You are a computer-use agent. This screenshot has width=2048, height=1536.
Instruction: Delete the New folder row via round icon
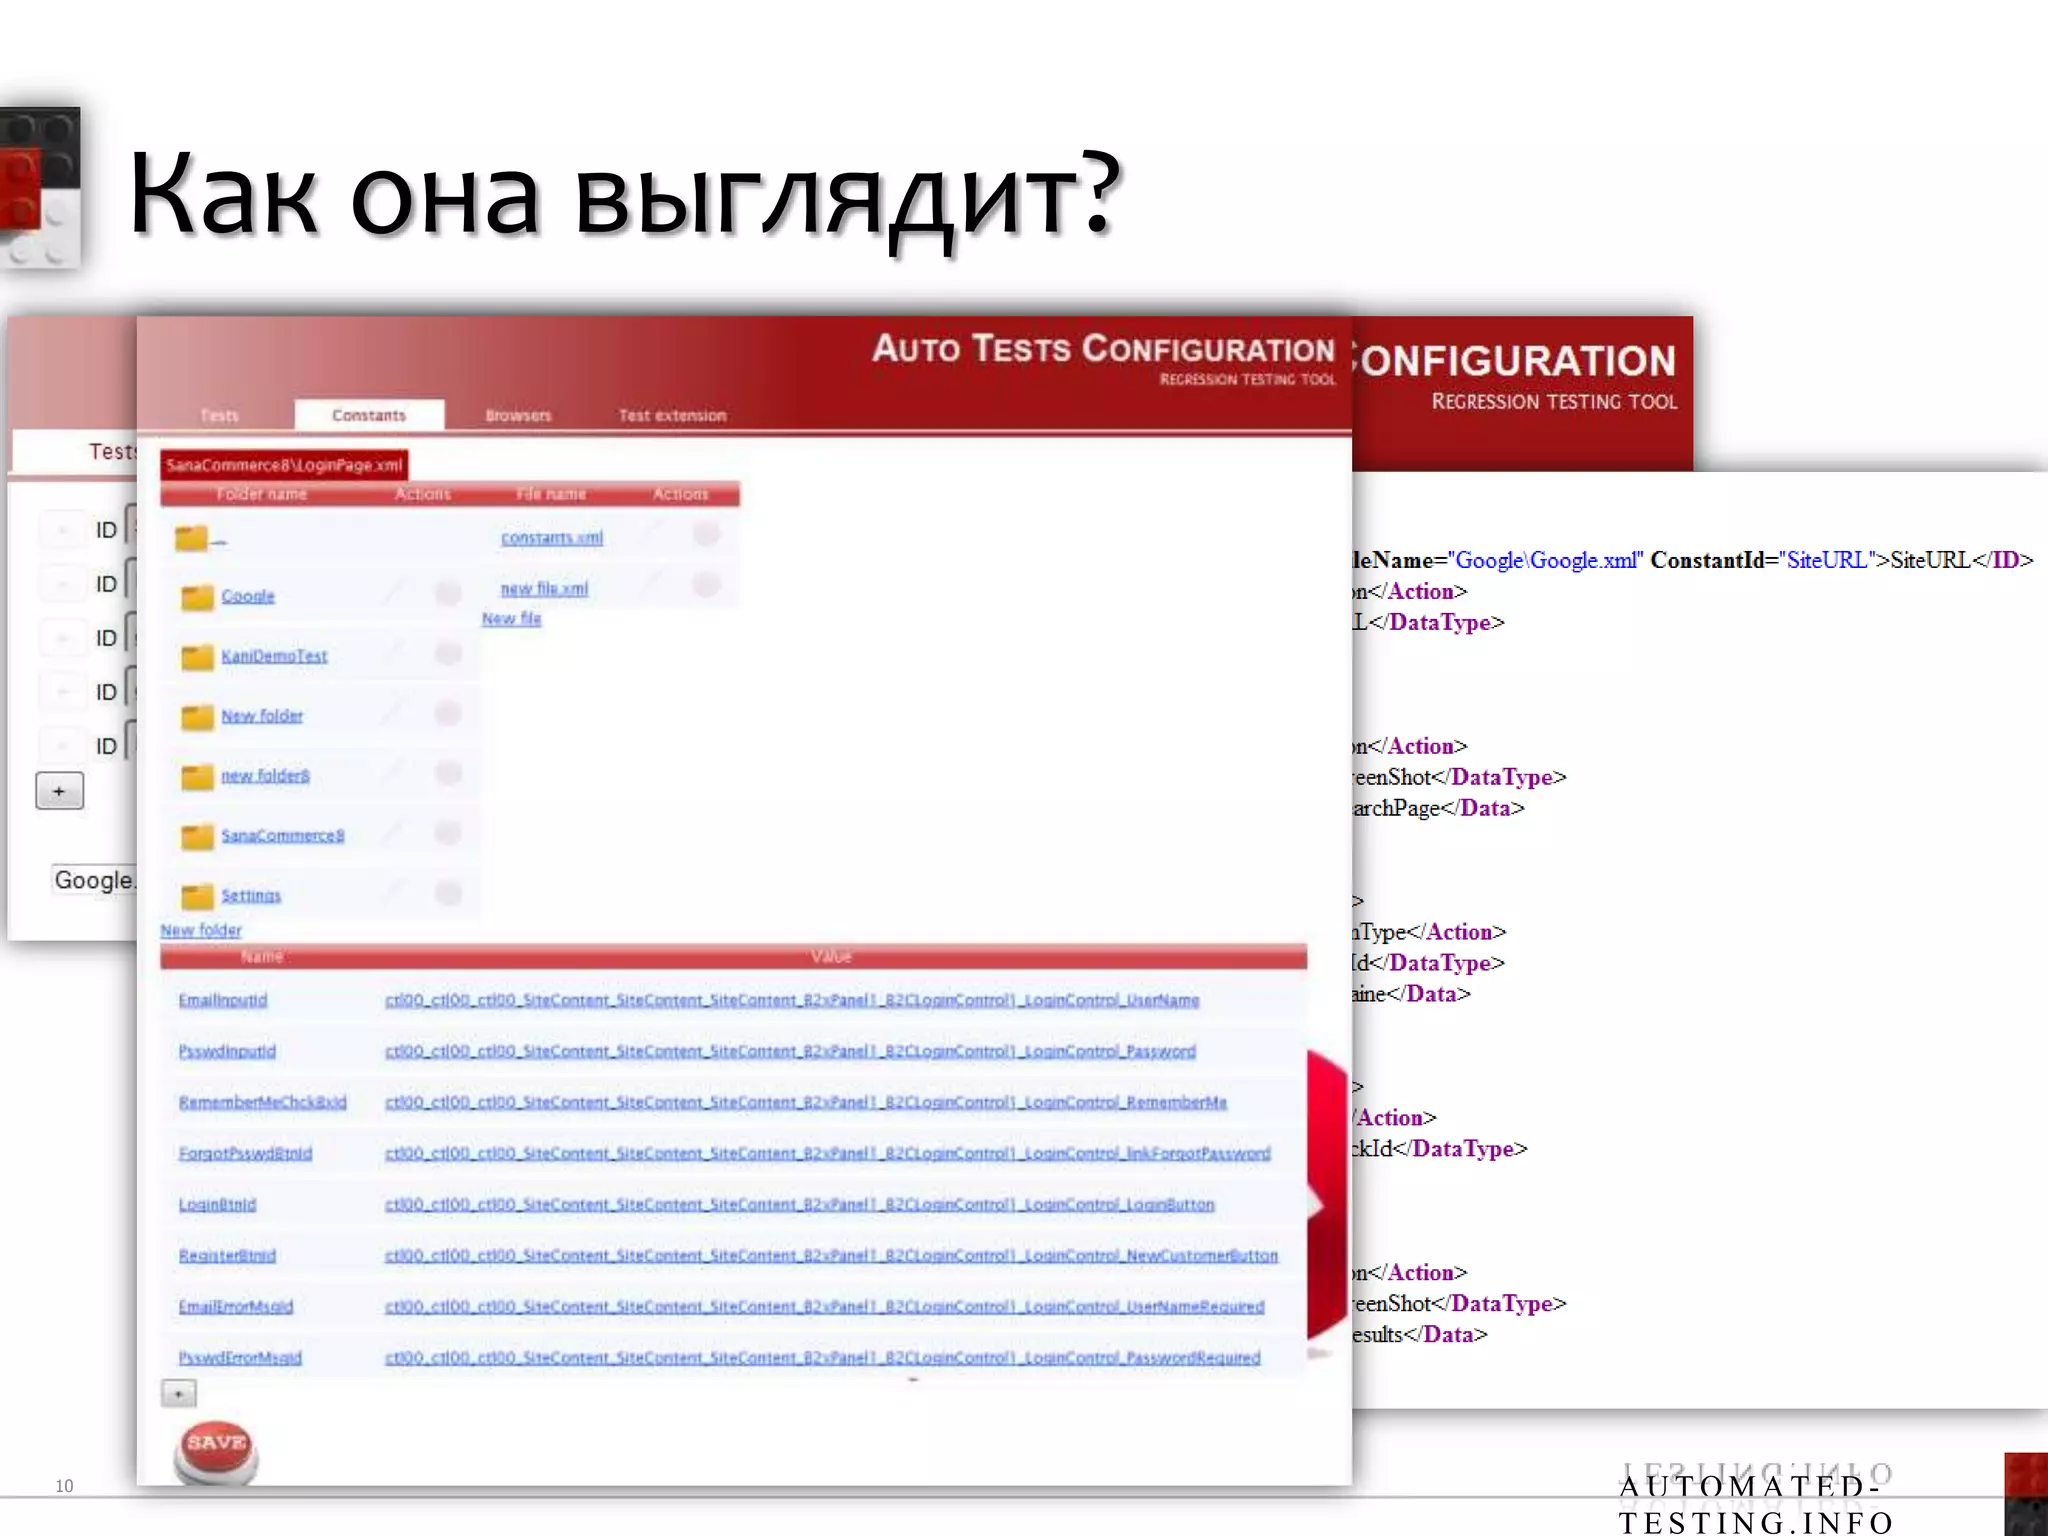pyautogui.click(x=448, y=713)
